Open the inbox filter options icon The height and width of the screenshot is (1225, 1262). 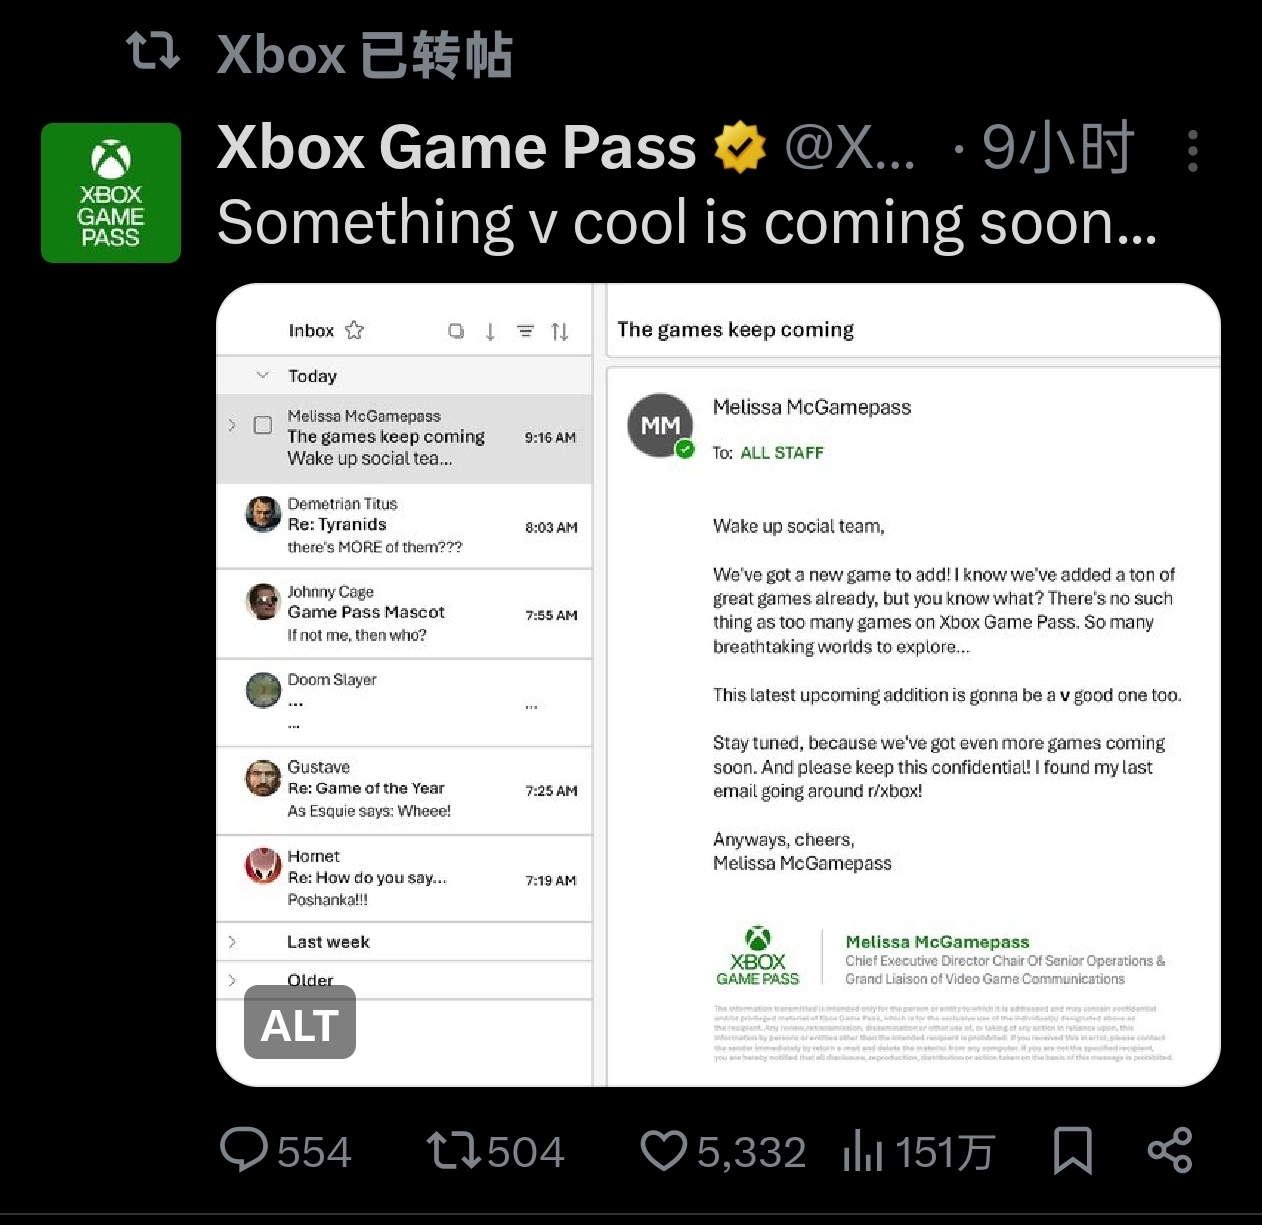click(525, 331)
